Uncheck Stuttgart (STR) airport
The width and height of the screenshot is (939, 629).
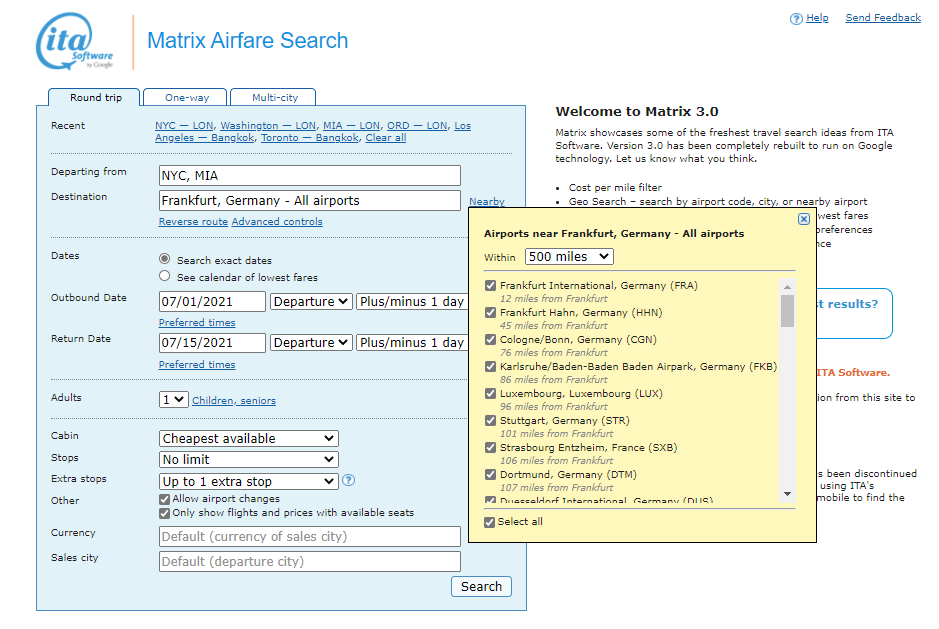490,421
